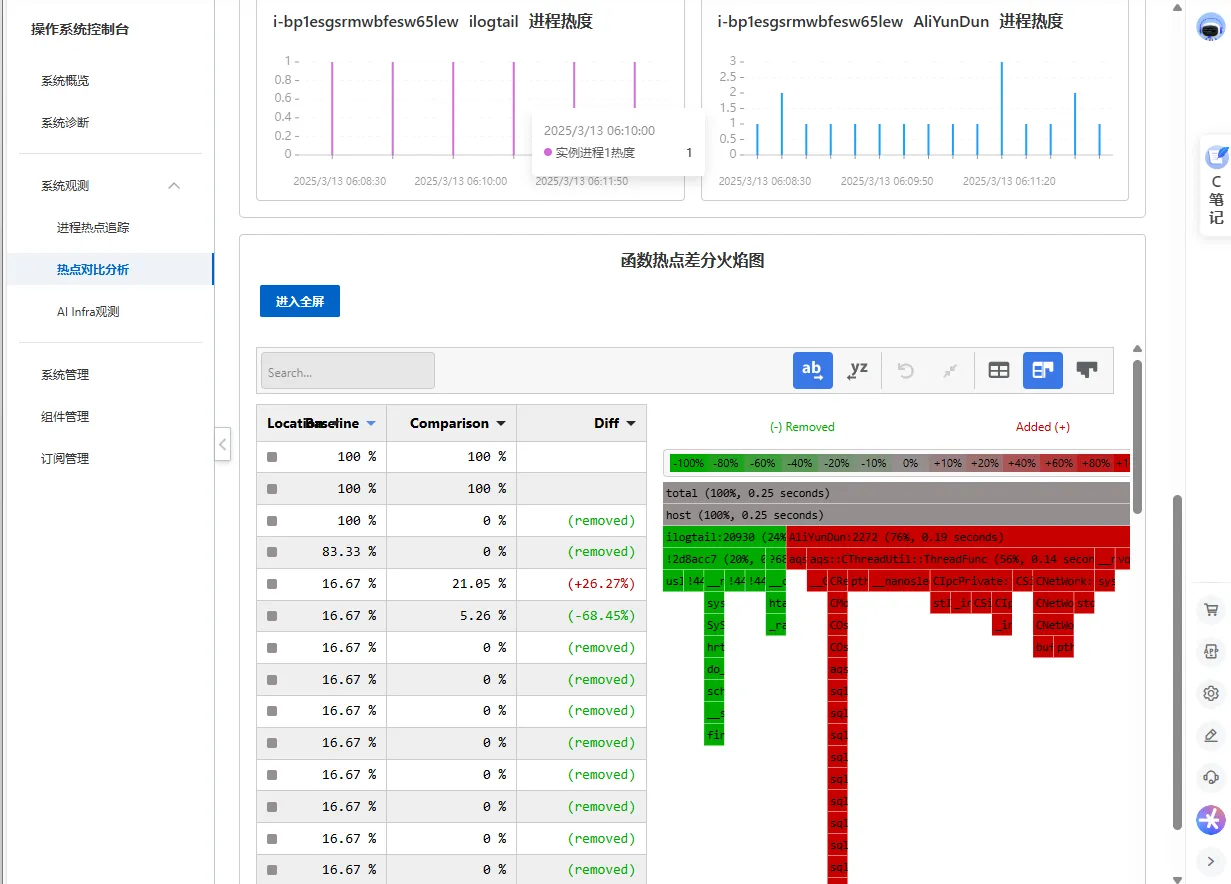The width and height of the screenshot is (1231, 884).
Task: Open 订阅管理 in the sidebar
Action: click(x=66, y=459)
